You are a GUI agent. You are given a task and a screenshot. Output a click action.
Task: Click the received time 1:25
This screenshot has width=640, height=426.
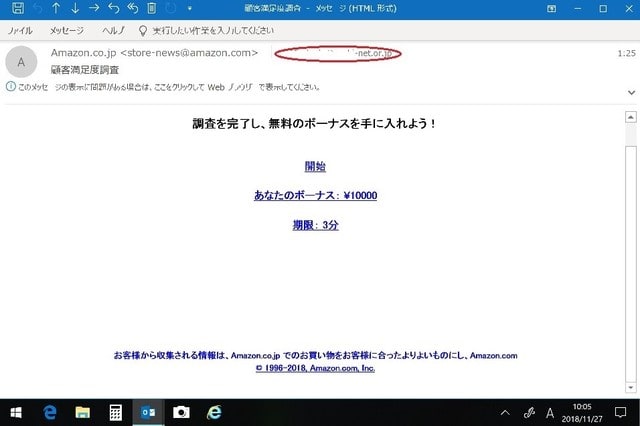(626, 53)
